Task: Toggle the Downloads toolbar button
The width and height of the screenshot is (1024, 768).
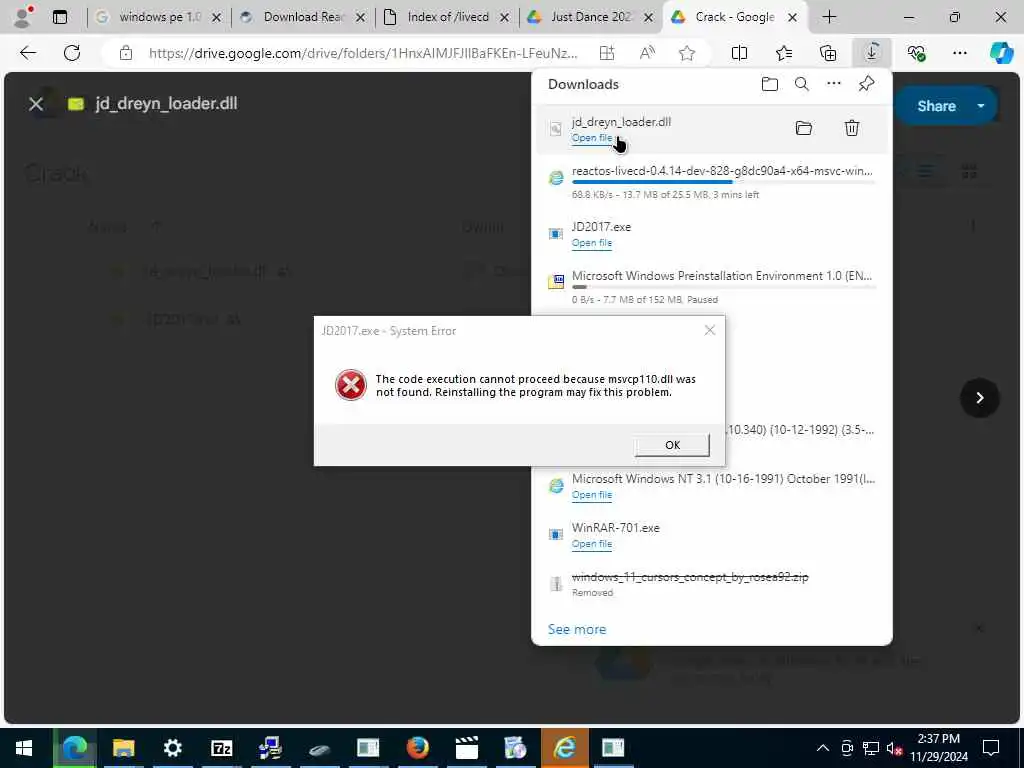Action: click(x=872, y=52)
